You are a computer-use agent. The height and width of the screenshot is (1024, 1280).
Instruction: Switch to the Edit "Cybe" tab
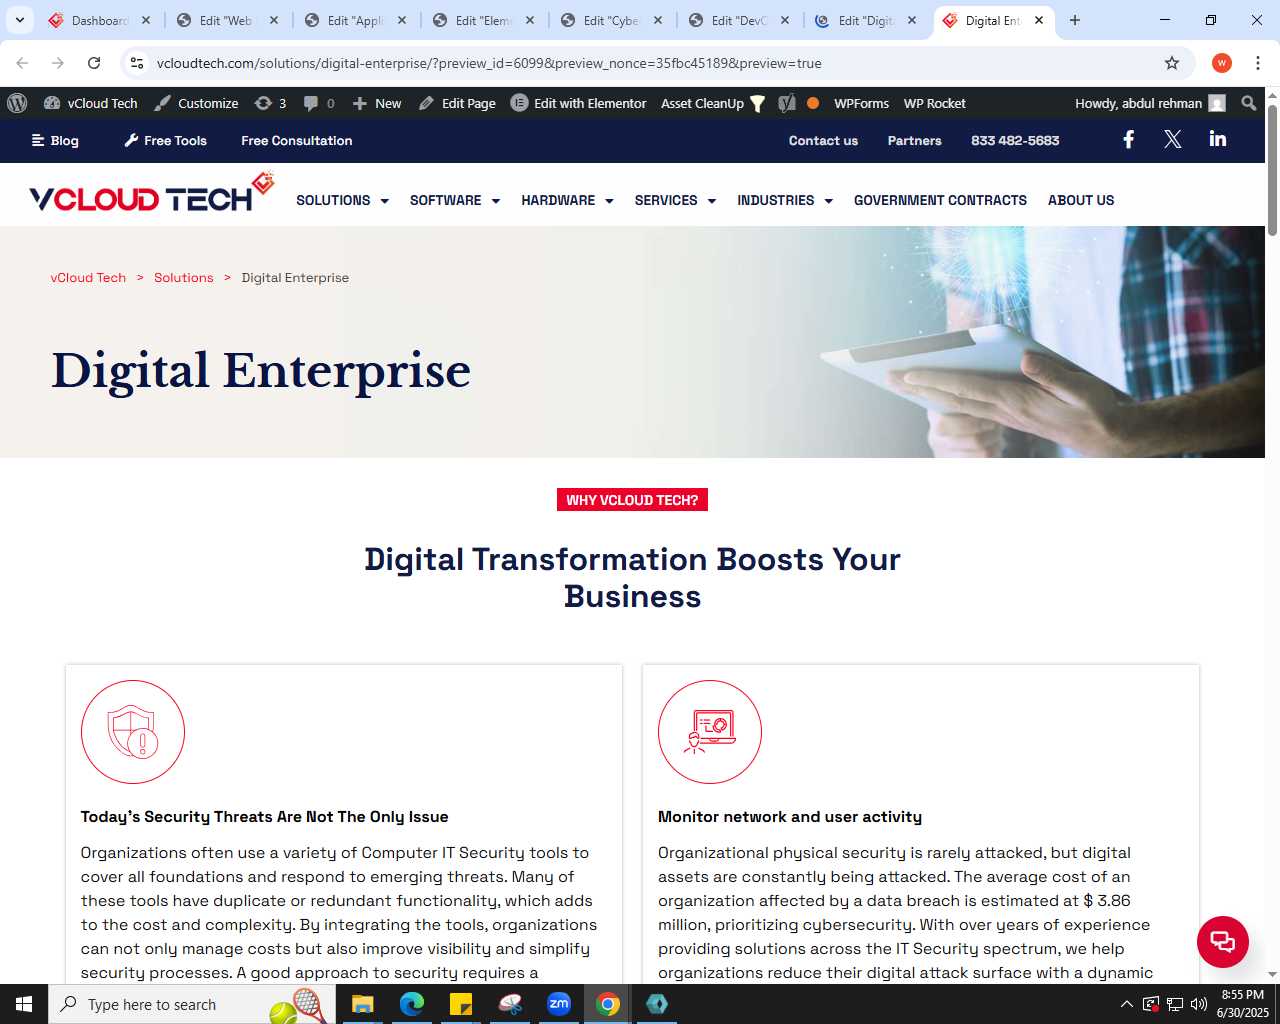point(612,20)
